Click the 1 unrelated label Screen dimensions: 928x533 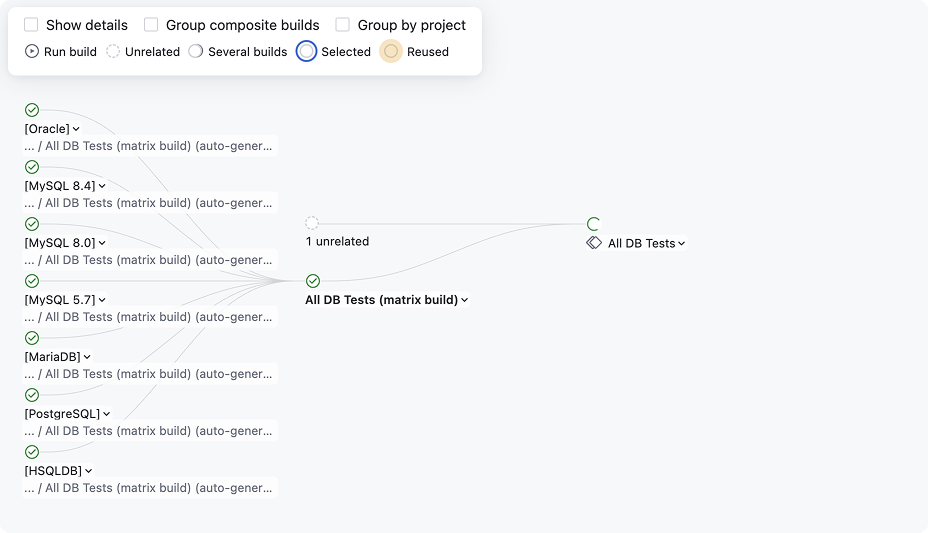(x=337, y=241)
